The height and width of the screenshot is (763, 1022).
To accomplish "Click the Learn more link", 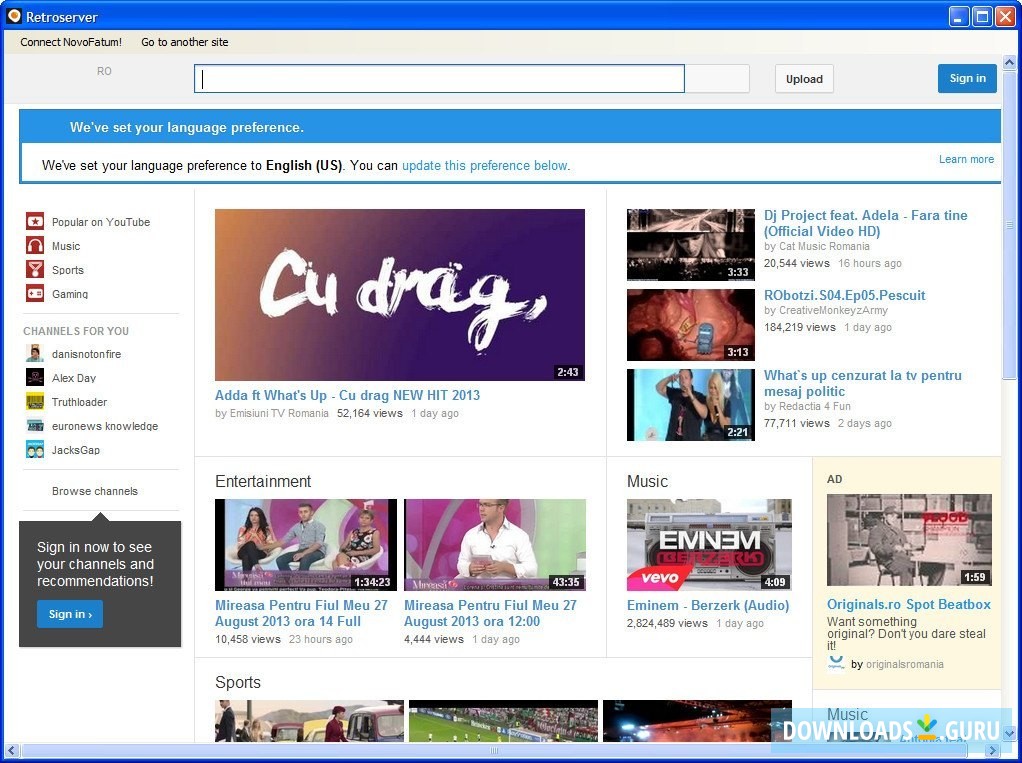I will coord(966,159).
